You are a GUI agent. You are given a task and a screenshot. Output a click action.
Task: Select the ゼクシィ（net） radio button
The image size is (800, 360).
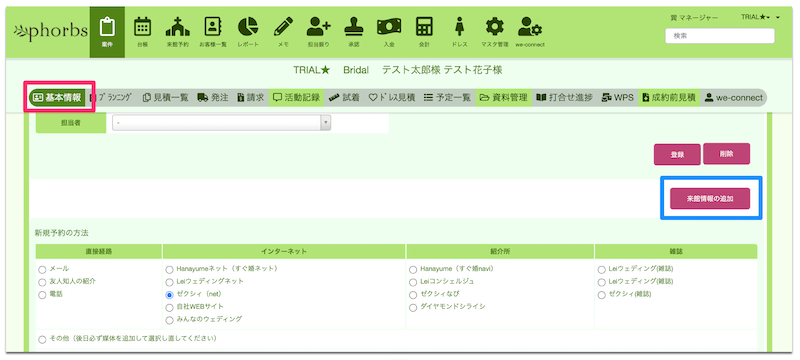[169, 295]
